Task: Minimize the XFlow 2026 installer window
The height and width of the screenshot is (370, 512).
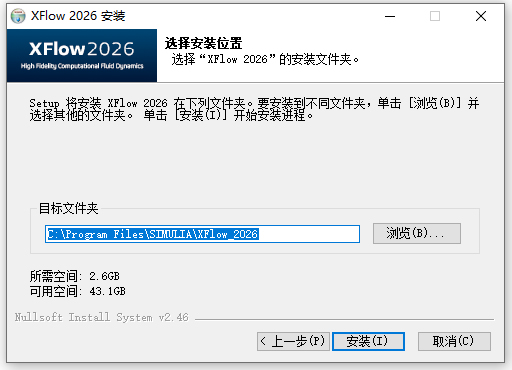Action: [x=390, y=16]
